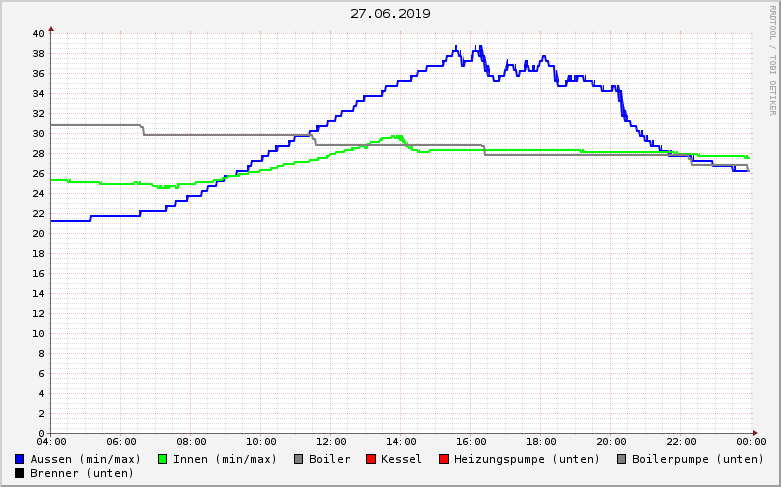The image size is (781, 487).
Task: Click the 20:00 x-axis label
Action: (611, 442)
